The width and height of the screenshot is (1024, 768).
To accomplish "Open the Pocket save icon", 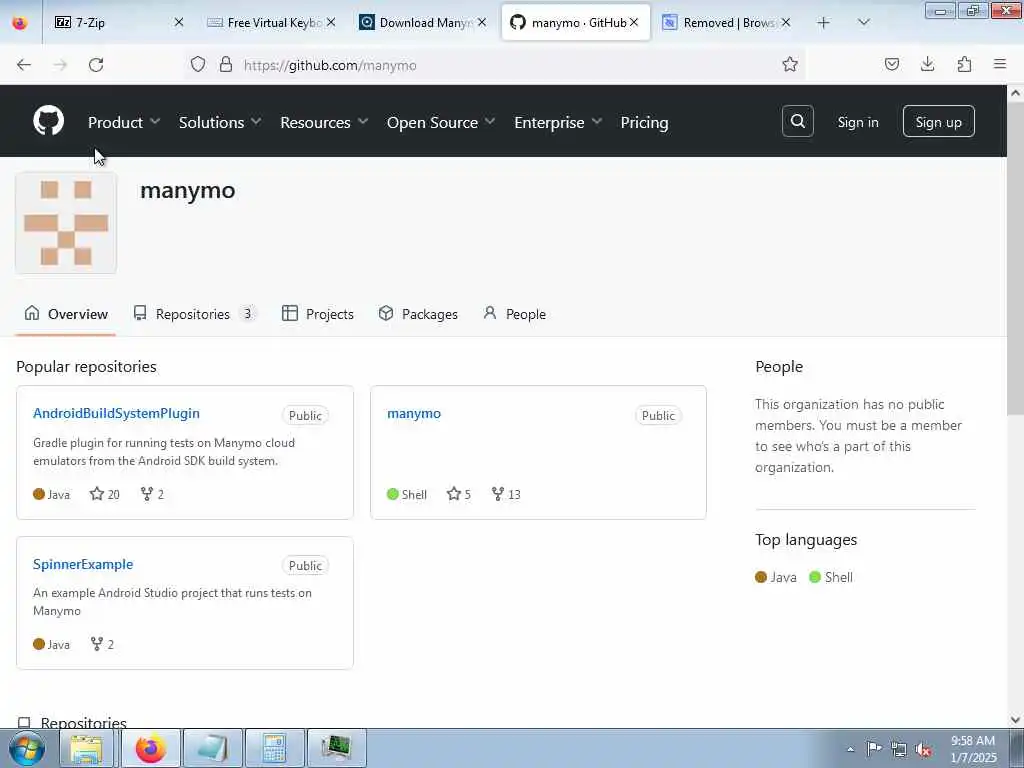I will (891, 64).
